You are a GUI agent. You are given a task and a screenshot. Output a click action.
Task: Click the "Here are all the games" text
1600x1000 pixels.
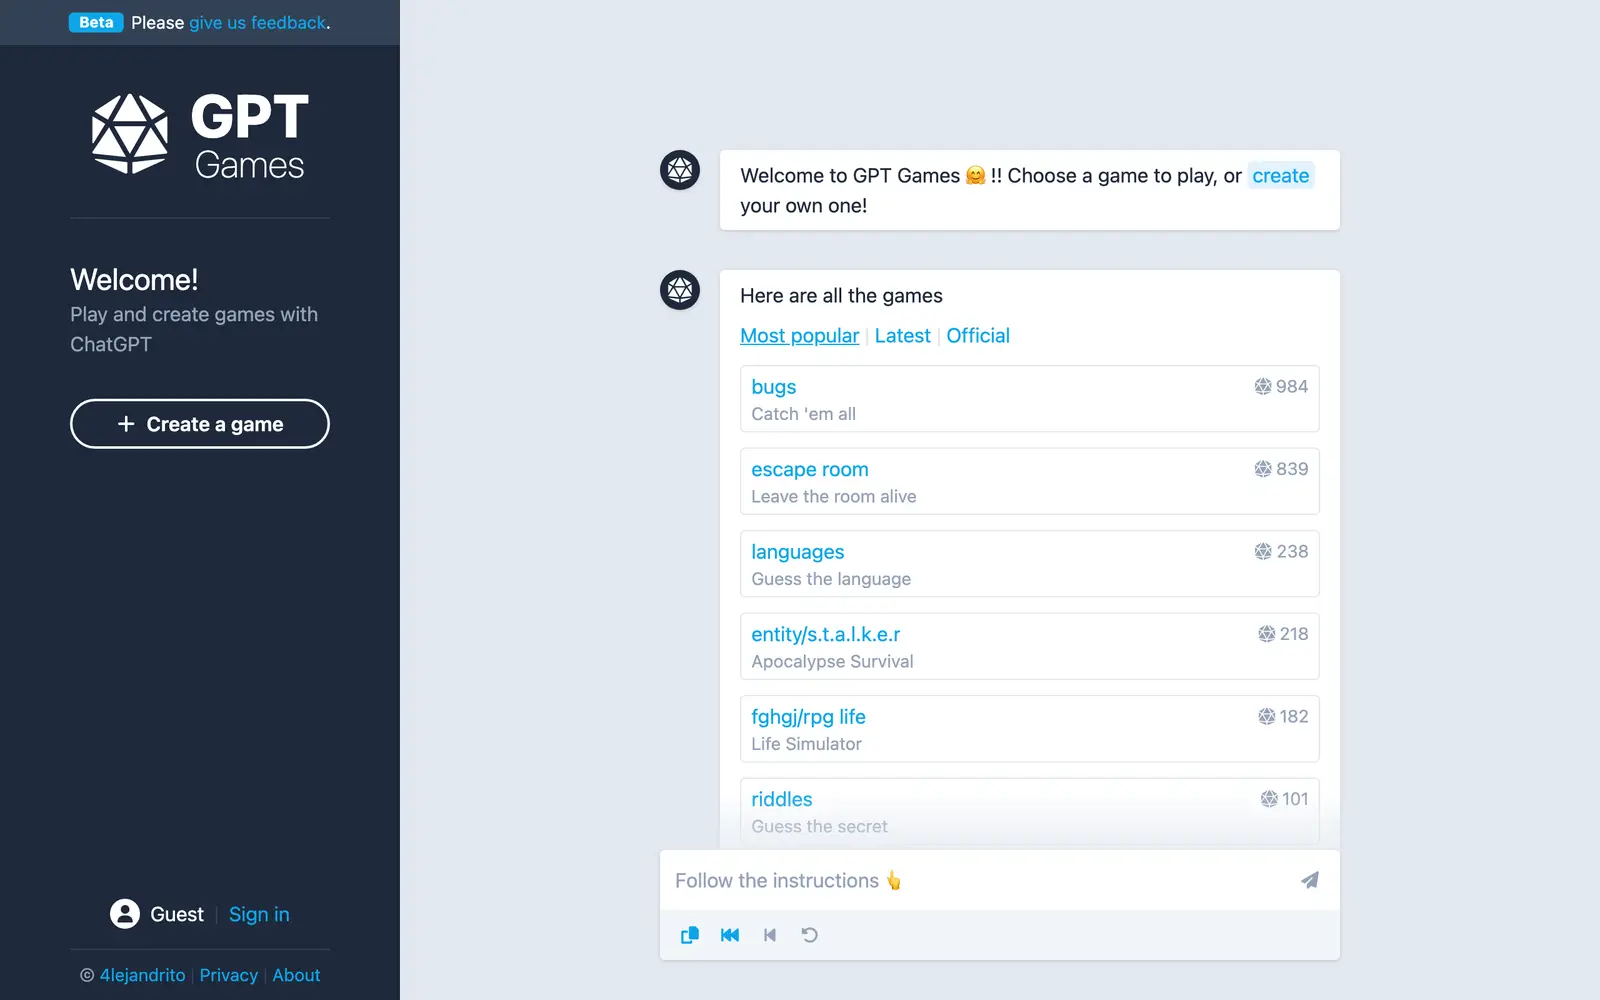coord(842,296)
